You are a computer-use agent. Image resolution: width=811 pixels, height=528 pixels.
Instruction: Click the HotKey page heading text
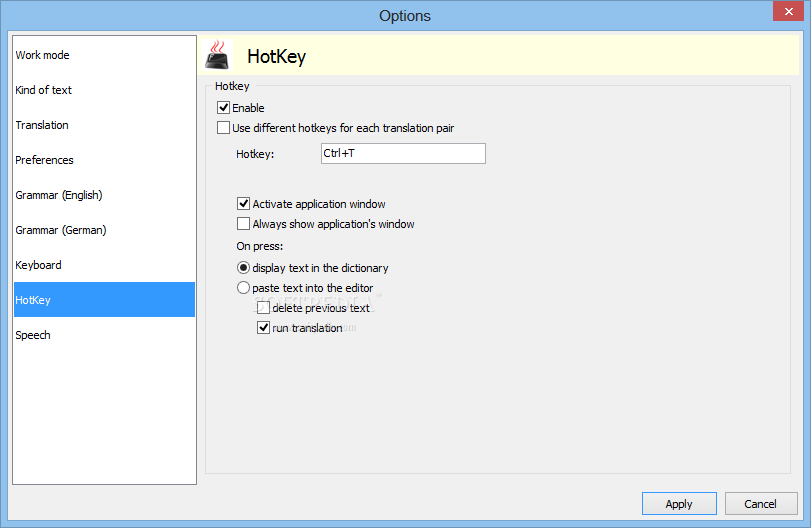tap(276, 56)
